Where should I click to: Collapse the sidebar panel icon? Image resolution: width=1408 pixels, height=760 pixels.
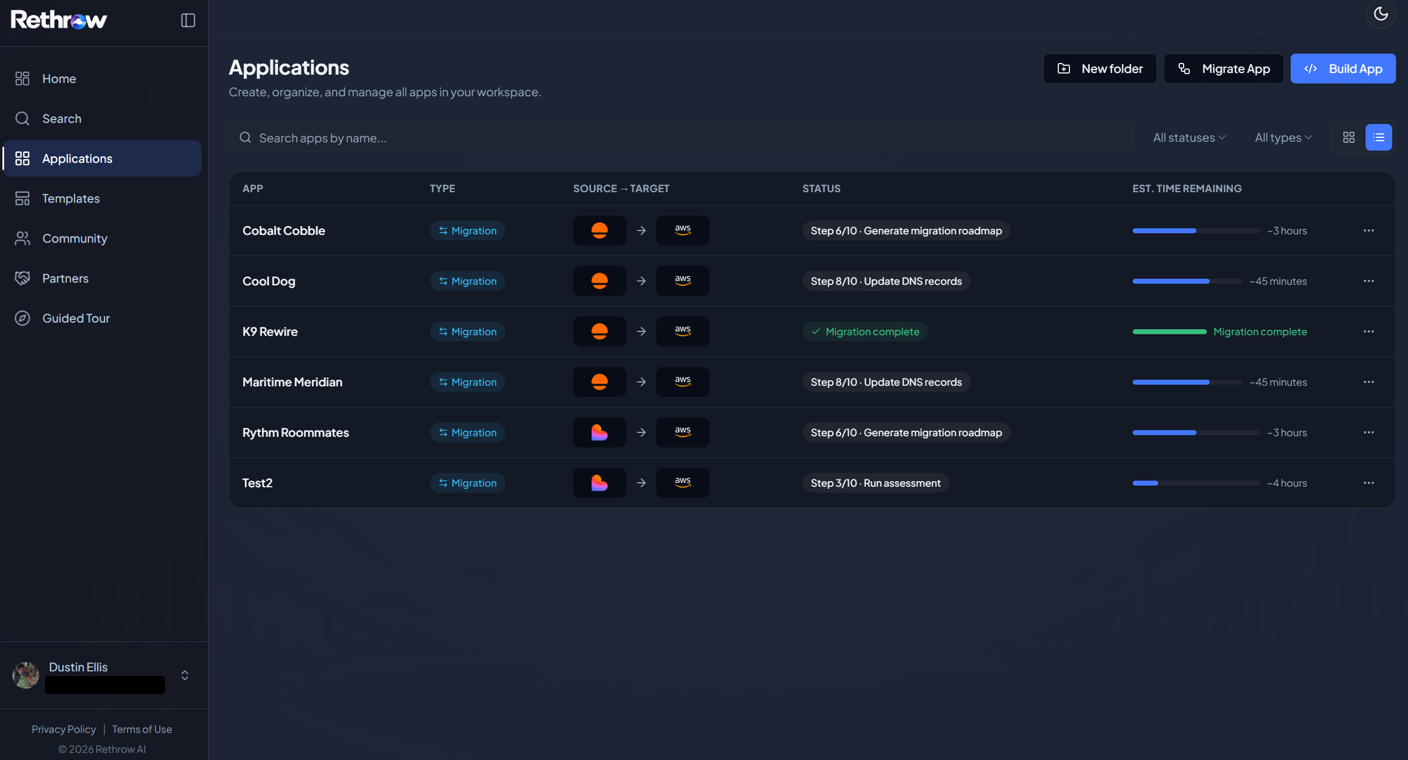click(x=188, y=20)
